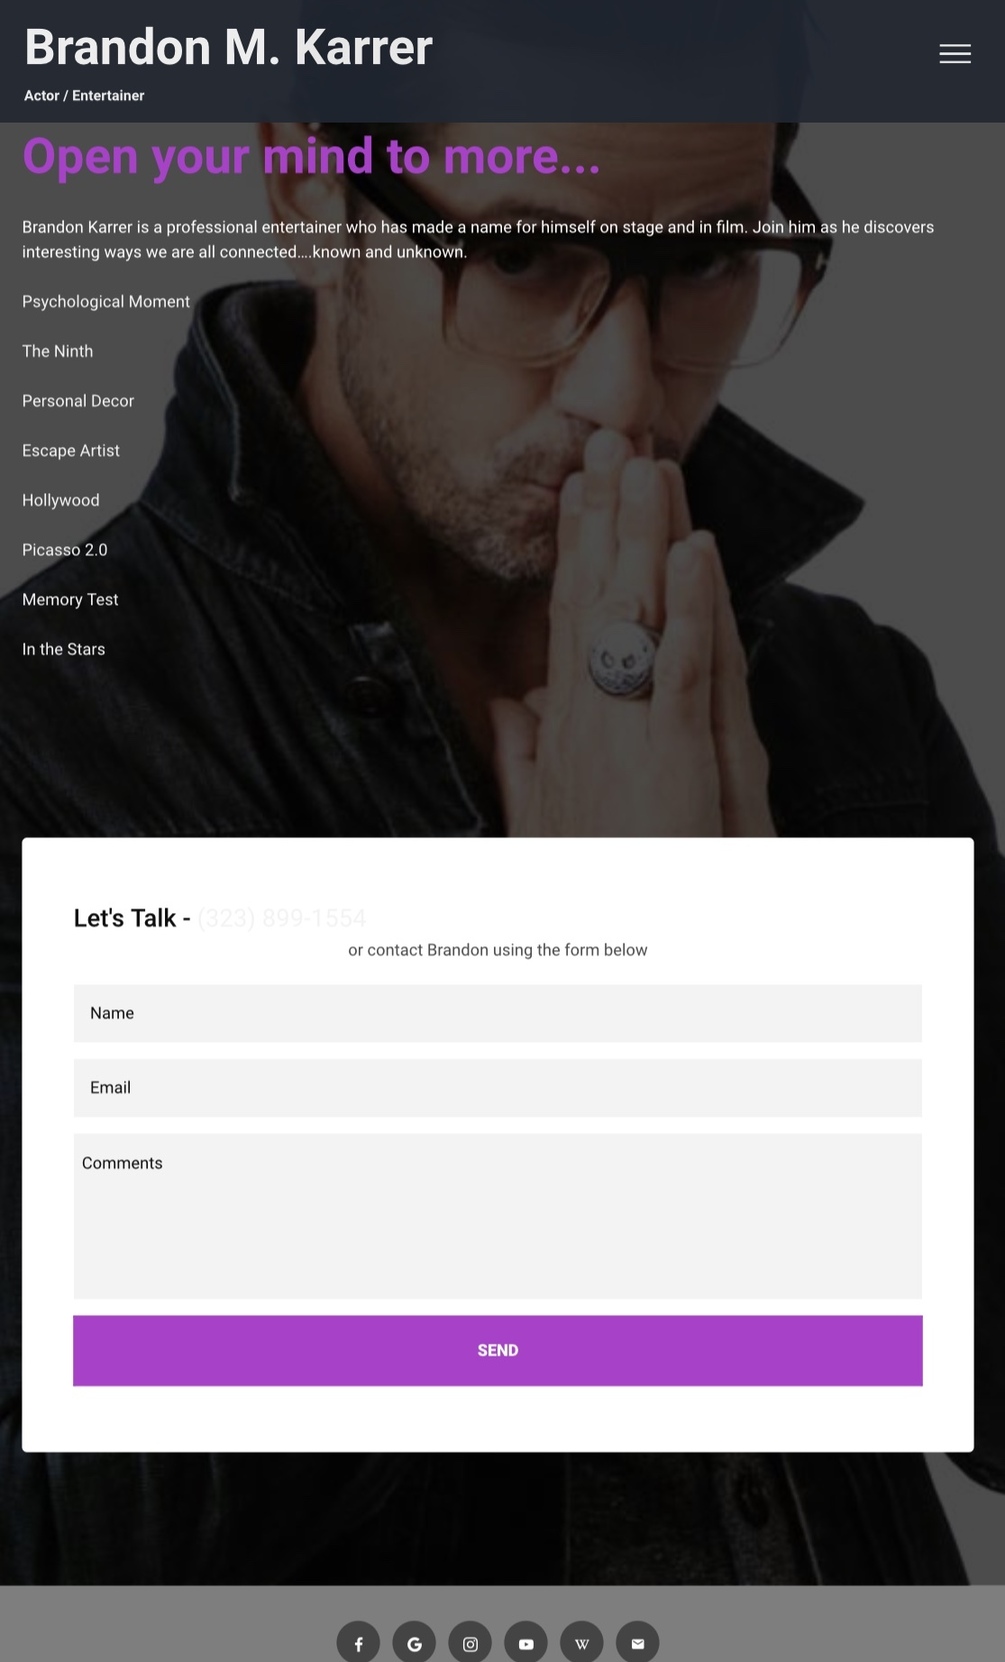Select the Personal Decor link

[x=78, y=401]
